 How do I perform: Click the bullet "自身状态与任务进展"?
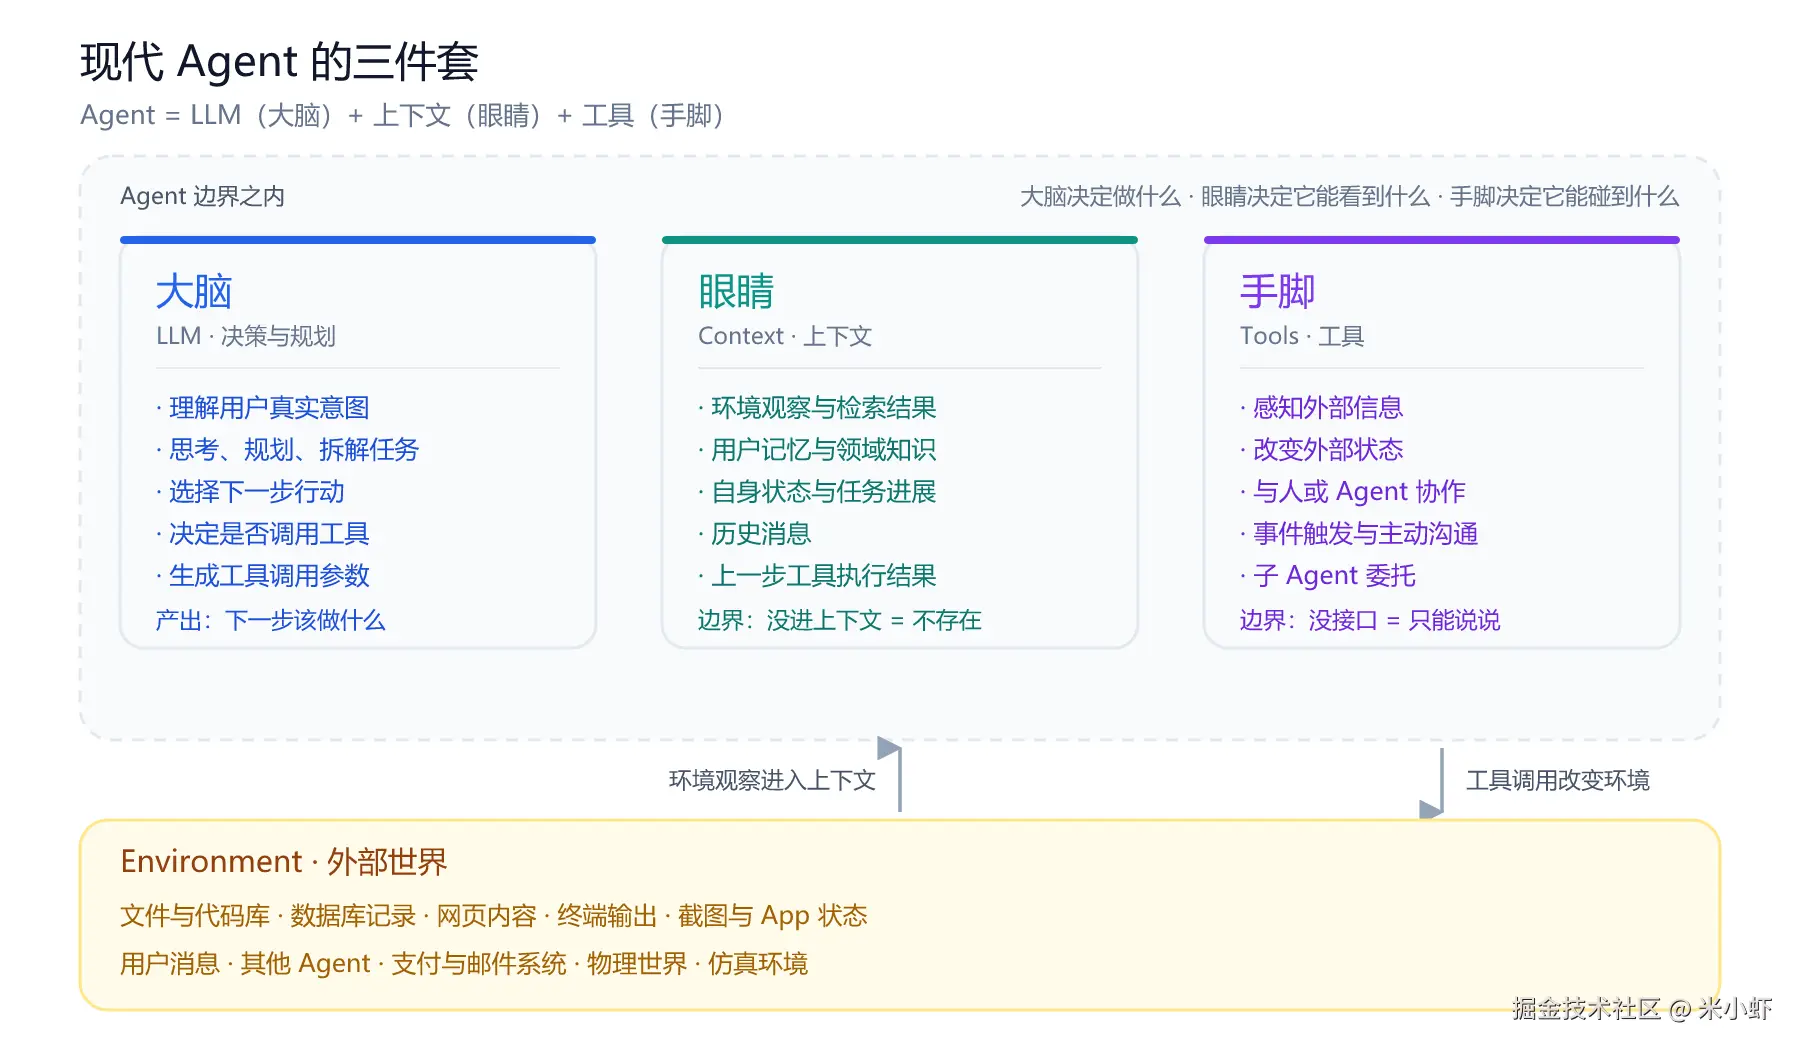coord(817,492)
